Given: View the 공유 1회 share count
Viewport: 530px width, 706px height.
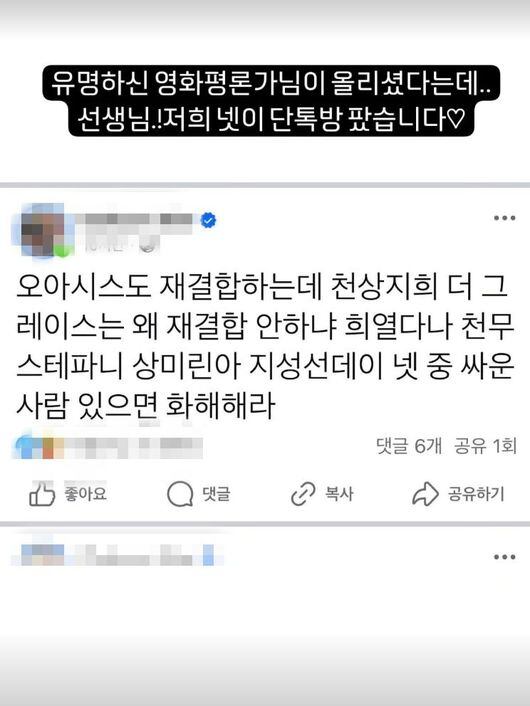Looking at the screenshot, I should click(x=485, y=446).
